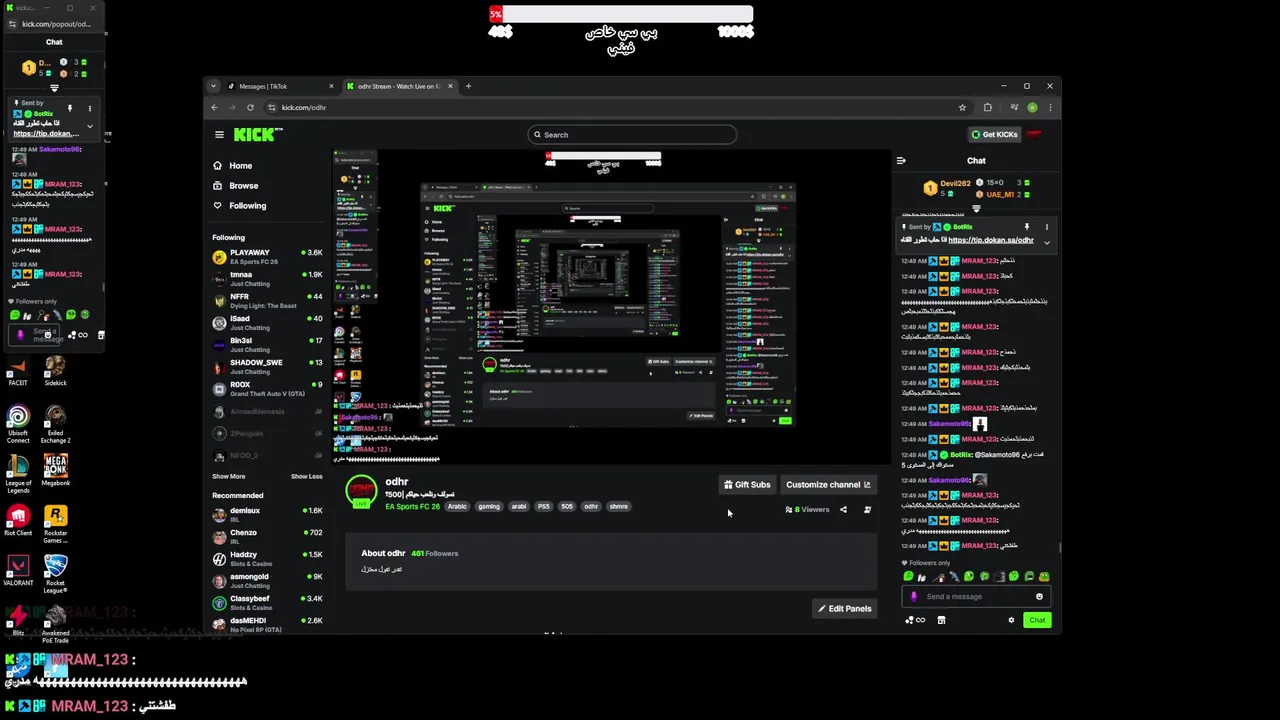
Task: Click the Gift Subs button
Action: pos(747,485)
